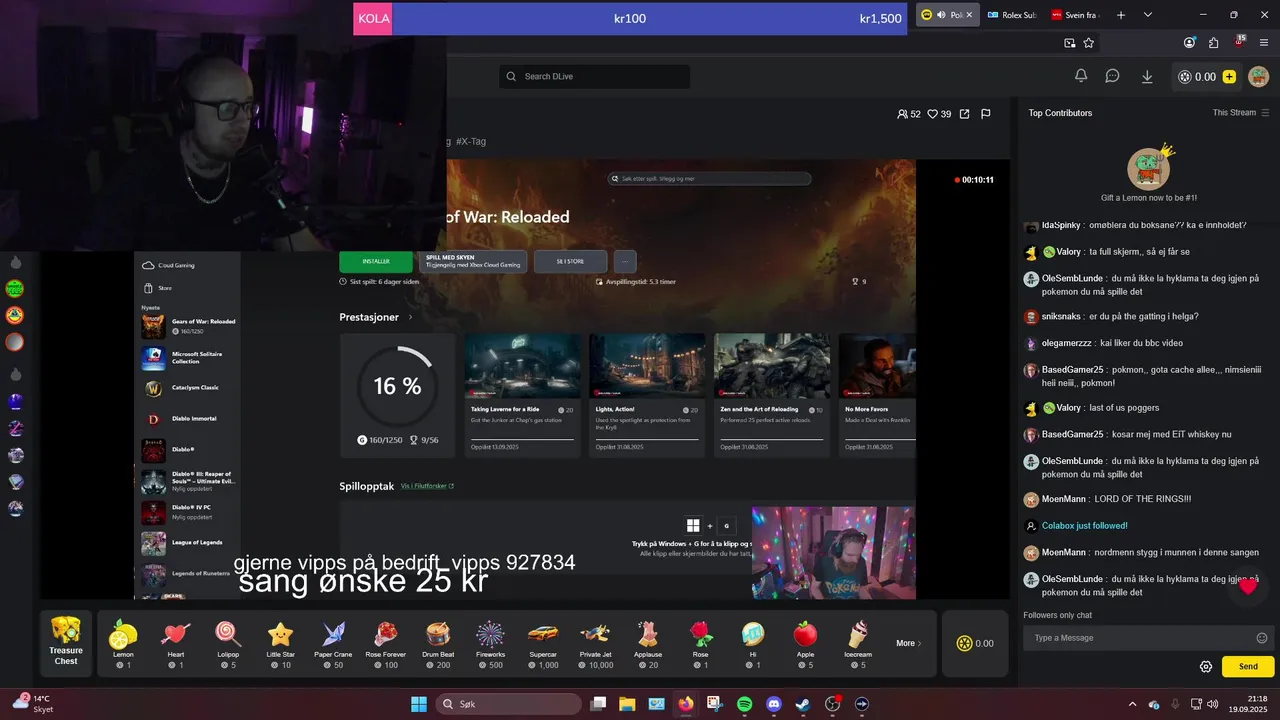Open the list all tabs chevron

coord(1148,15)
